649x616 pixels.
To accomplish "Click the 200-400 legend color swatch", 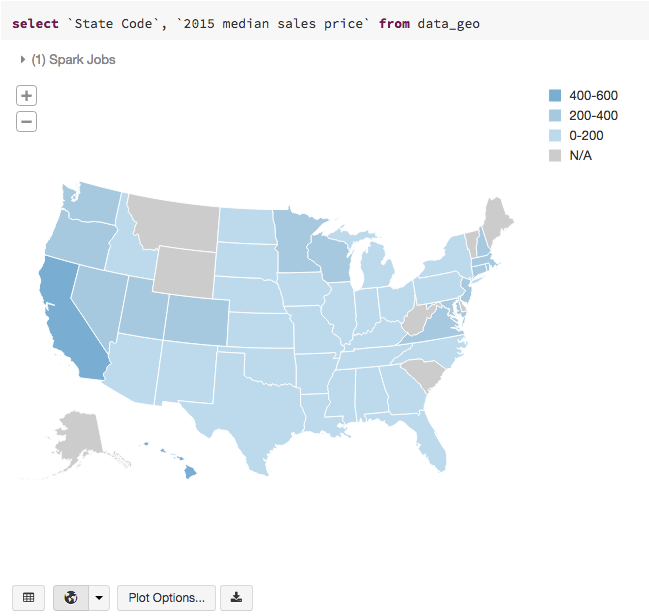I will 555,116.
